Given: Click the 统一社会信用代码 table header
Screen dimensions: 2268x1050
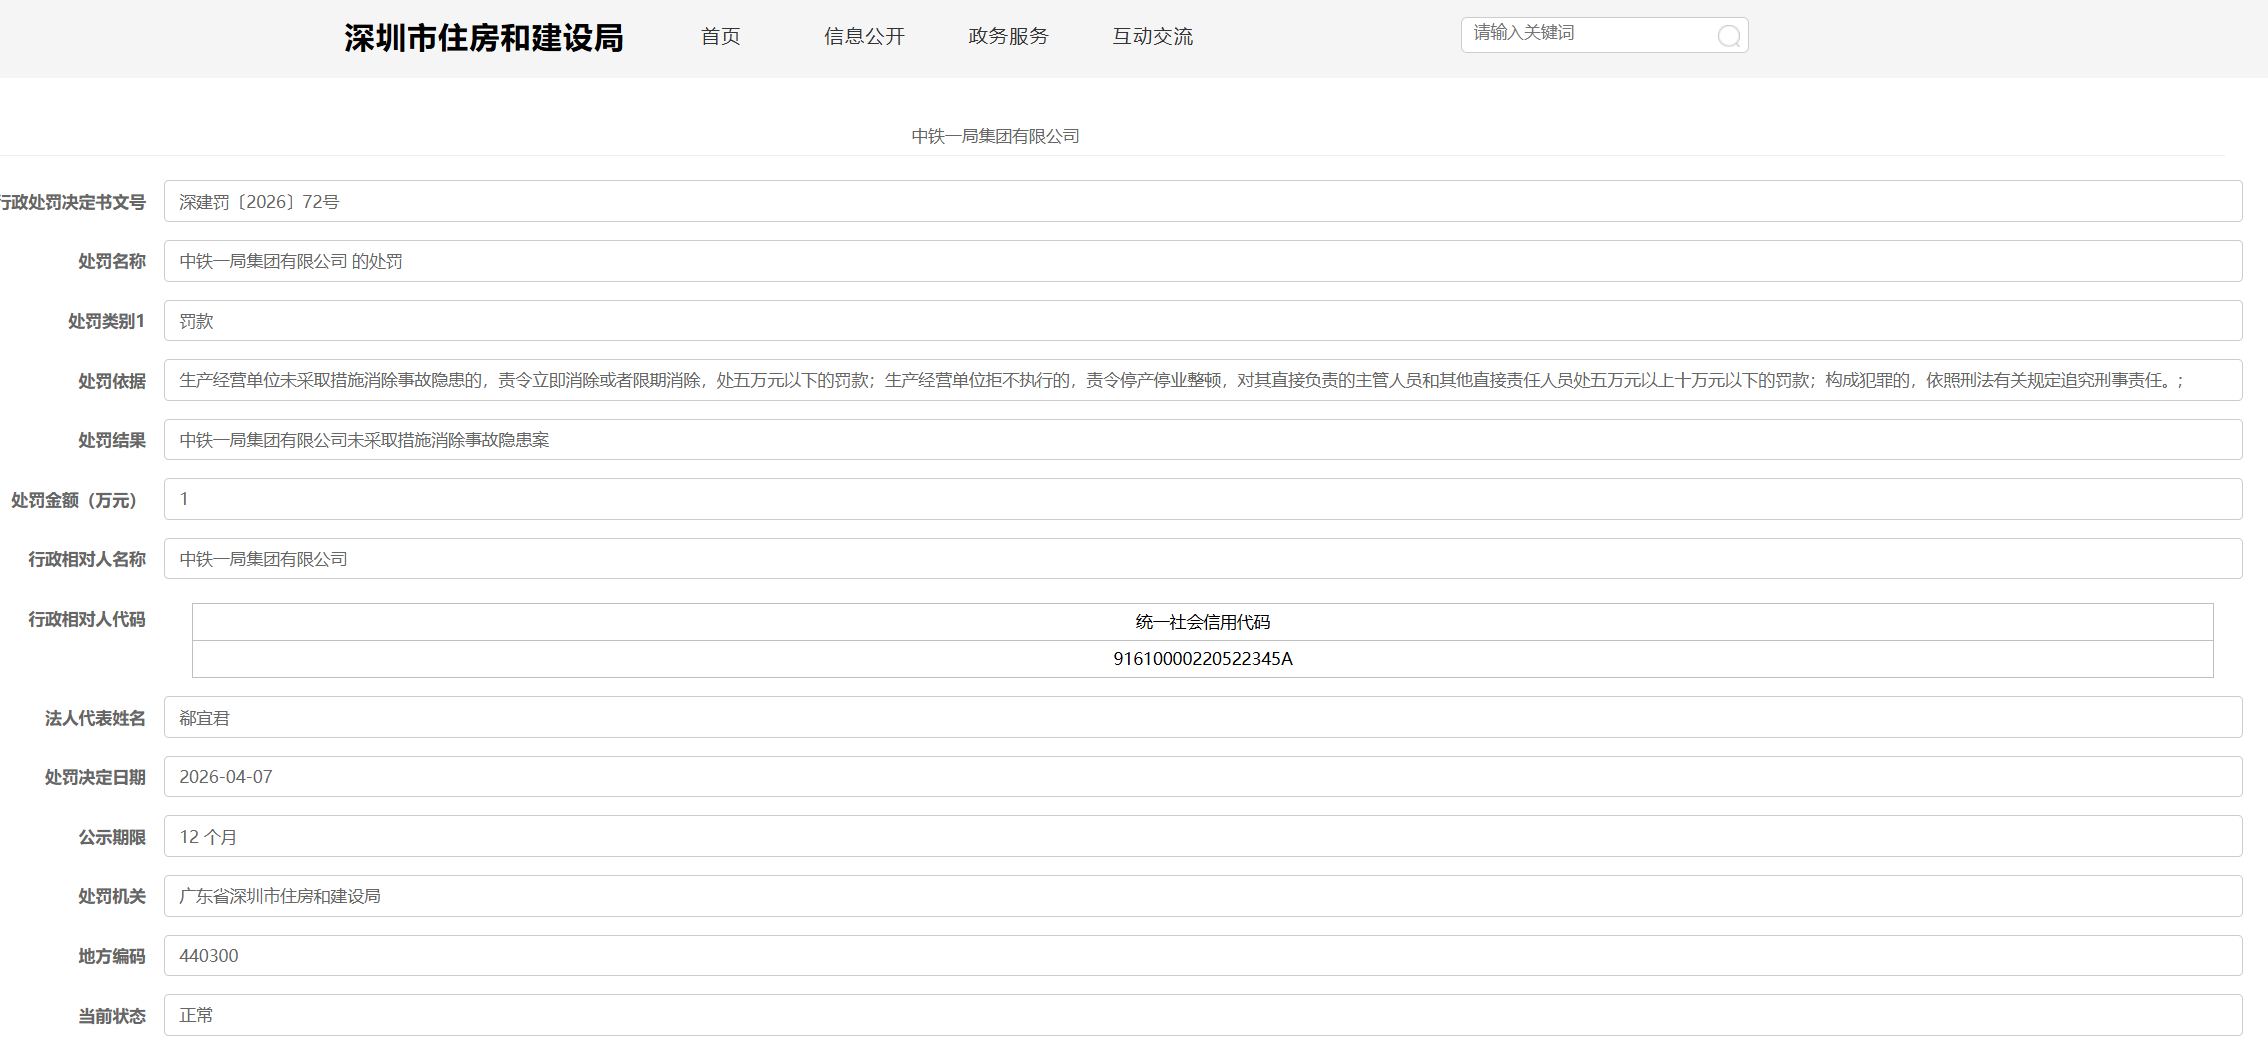Looking at the screenshot, I should 1202,622.
